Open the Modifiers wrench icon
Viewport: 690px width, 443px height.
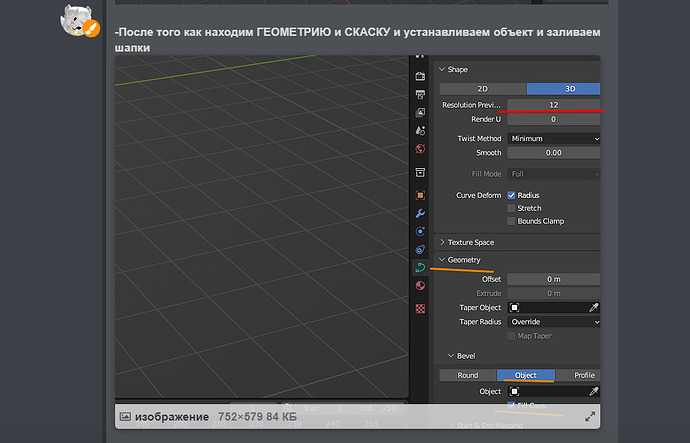(x=420, y=213)
